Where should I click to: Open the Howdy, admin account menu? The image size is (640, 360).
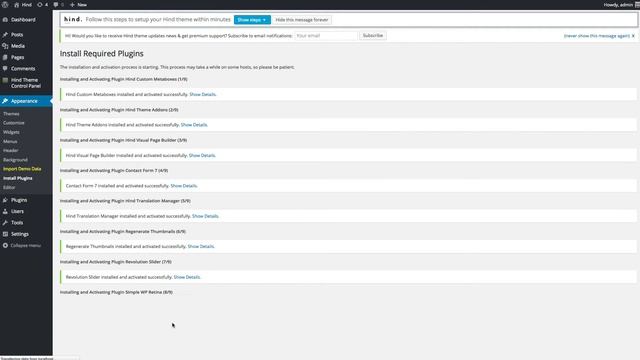coord(621,4)
